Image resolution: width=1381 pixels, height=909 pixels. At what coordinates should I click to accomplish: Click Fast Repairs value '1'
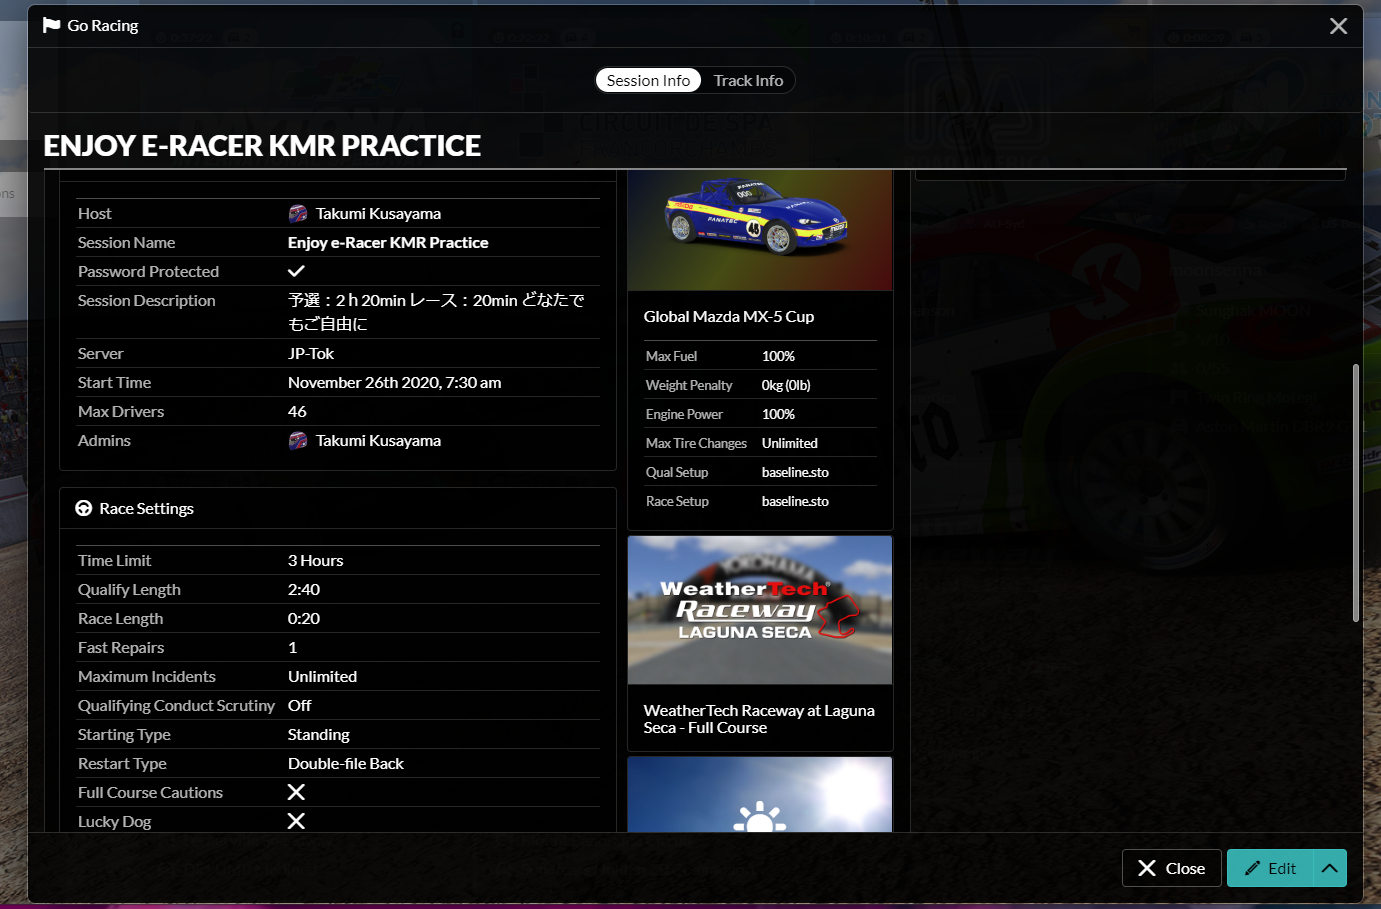(293, 647)
